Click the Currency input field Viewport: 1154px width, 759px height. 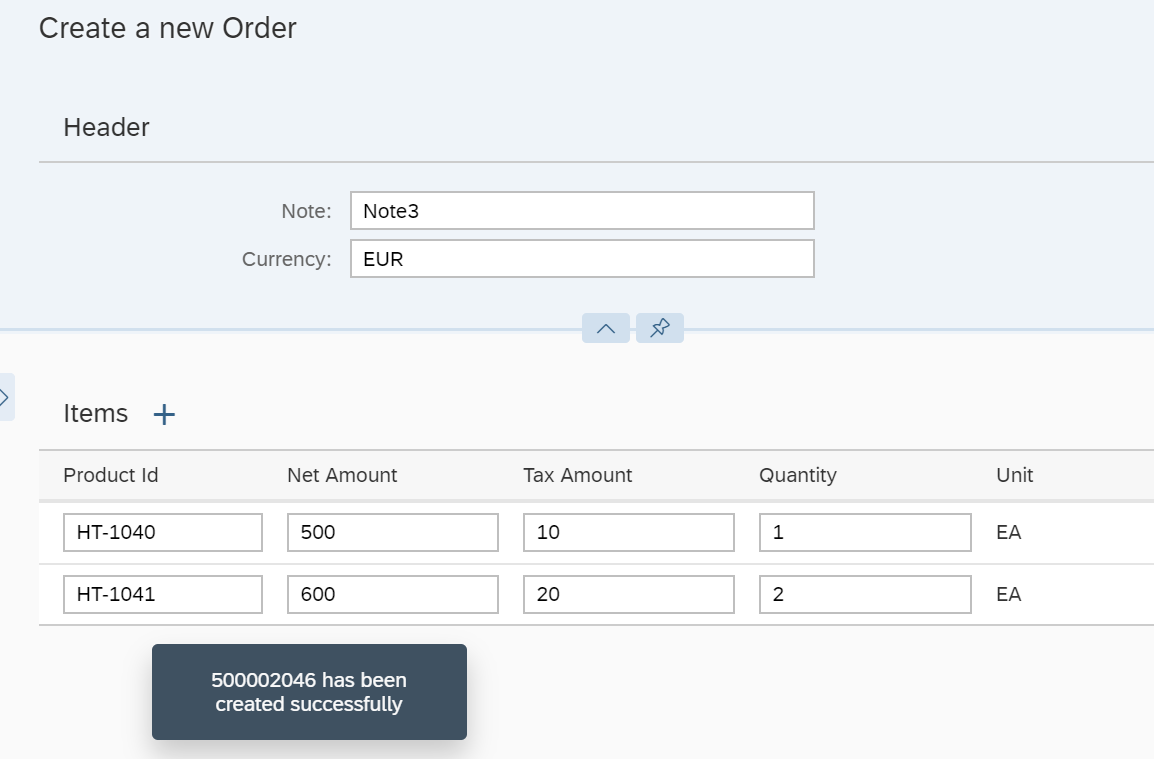point(582,259)
